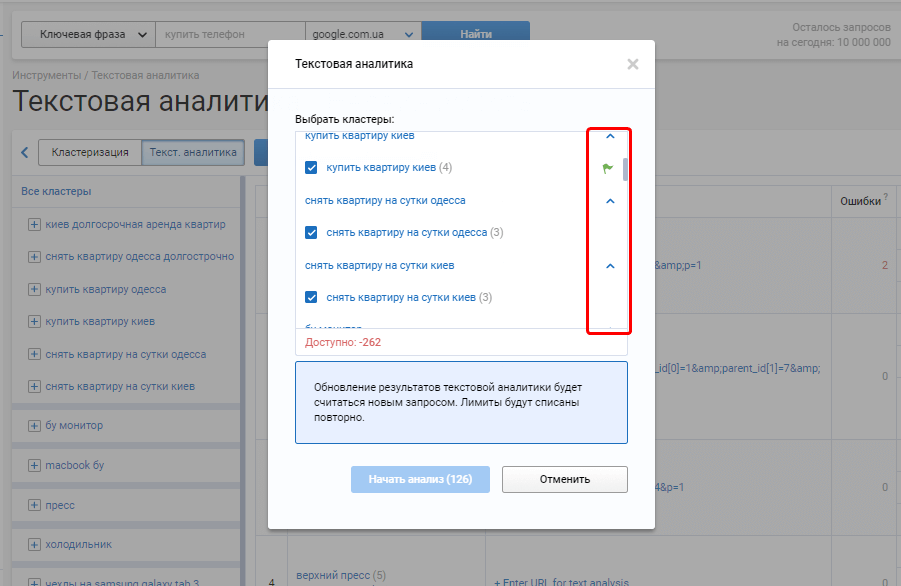This screenshot has height=586, width=901.
Task: Click снять квартиру на сутки киев heading
Action: [x=379, y=265]
